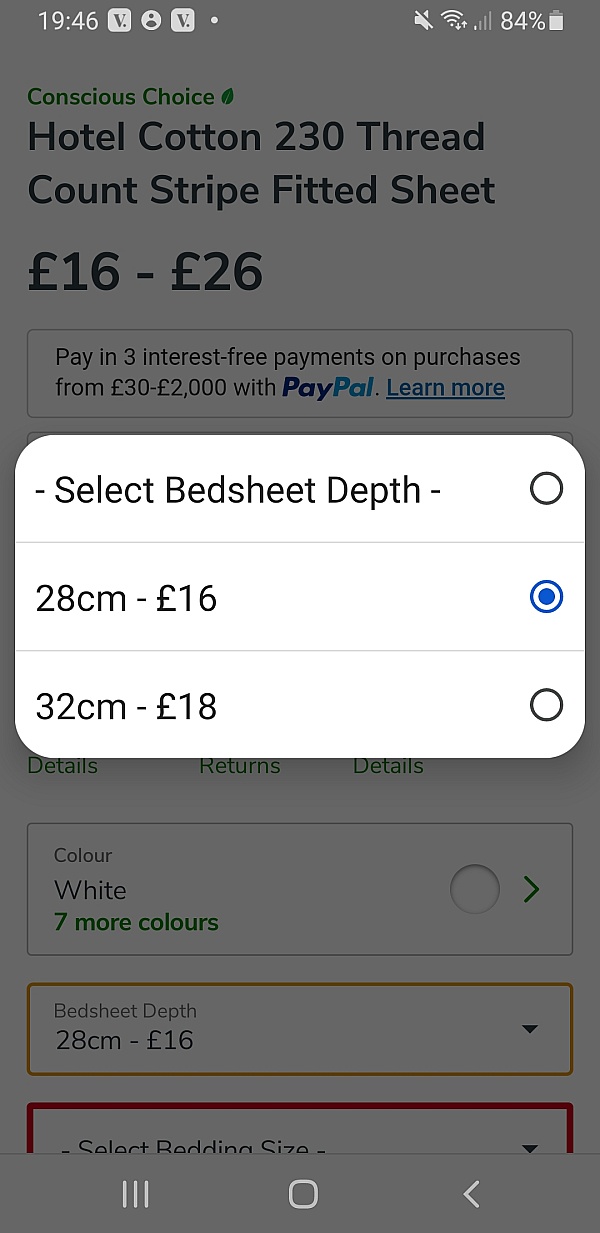Tap the Wi-Fi icon in the status bar
Viewport: 600px width, 1233px height.
(x=452, y=19)
